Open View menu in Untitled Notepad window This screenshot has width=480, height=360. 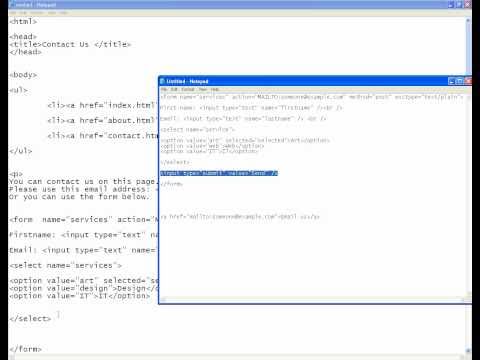point(203,90)
